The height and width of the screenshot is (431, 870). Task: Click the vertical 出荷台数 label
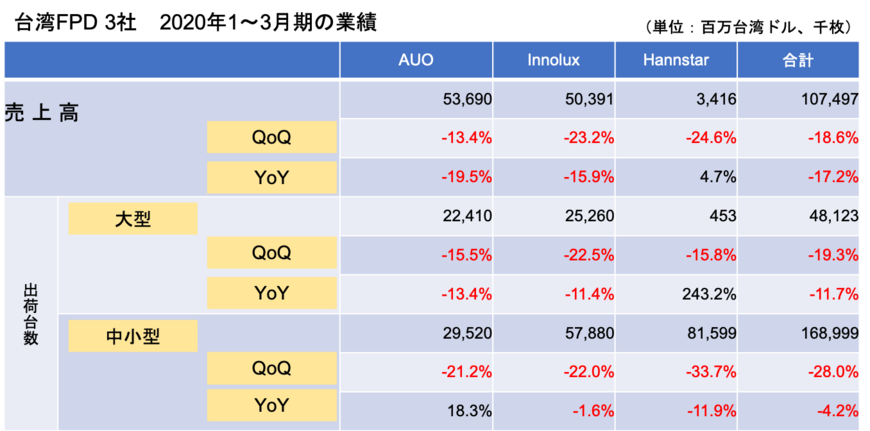pyautogui.click(x=30, y=314)
